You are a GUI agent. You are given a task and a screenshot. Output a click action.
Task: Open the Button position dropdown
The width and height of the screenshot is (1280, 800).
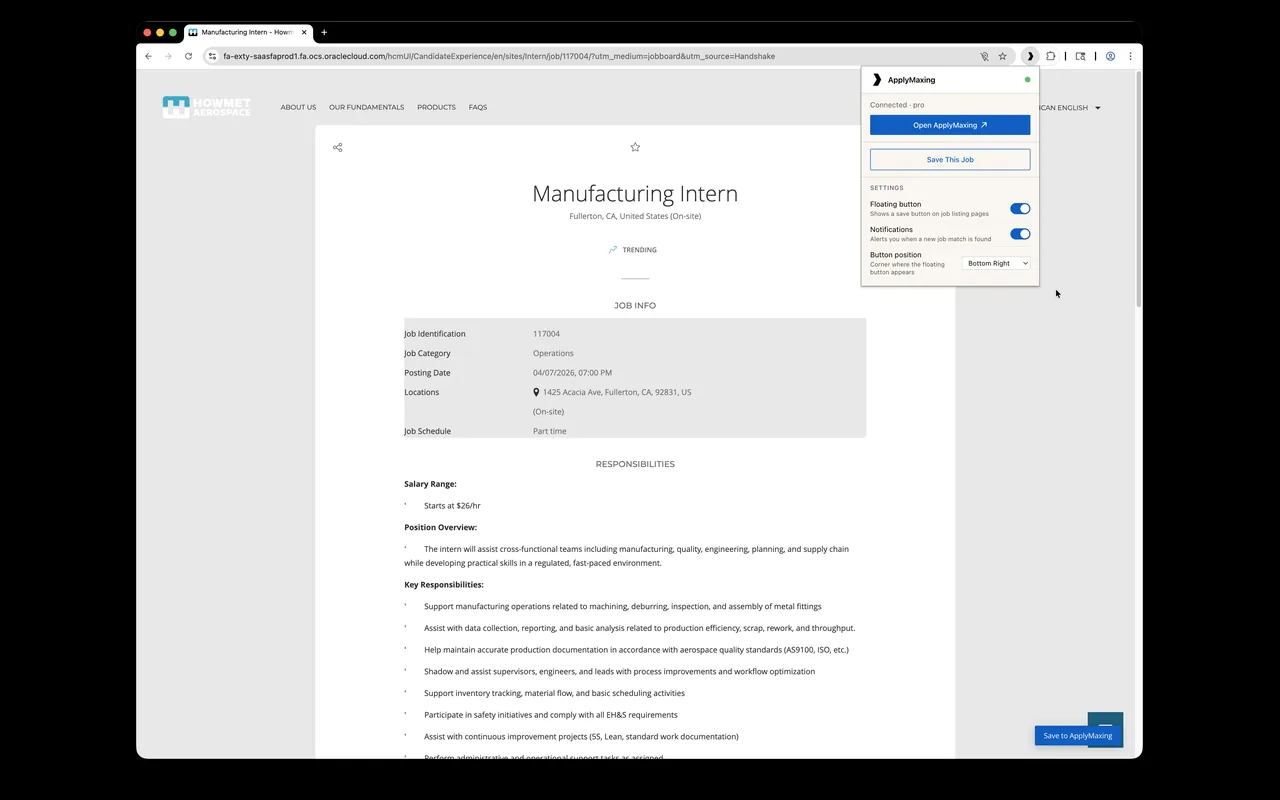[x=996, y=263]
